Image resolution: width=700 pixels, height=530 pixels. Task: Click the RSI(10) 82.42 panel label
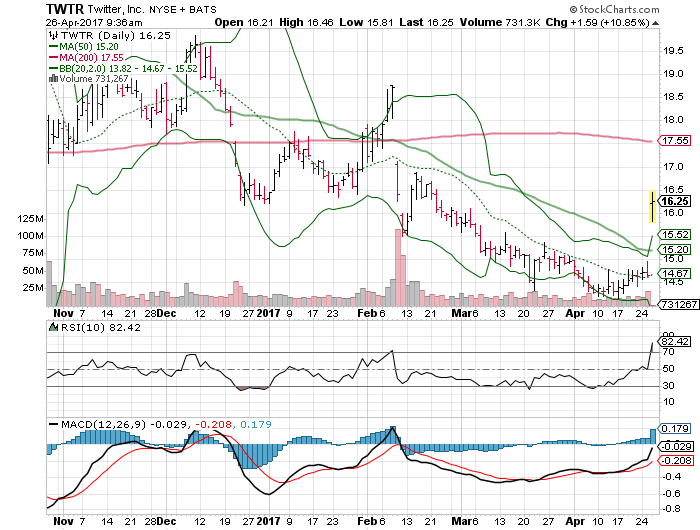100,327
